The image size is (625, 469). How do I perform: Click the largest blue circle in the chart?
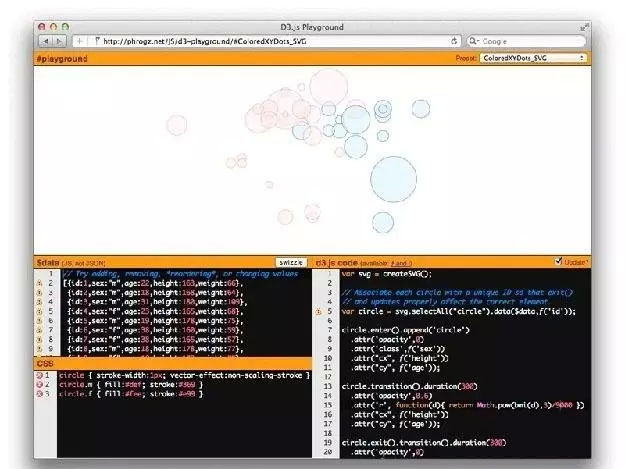pos(395,181)
